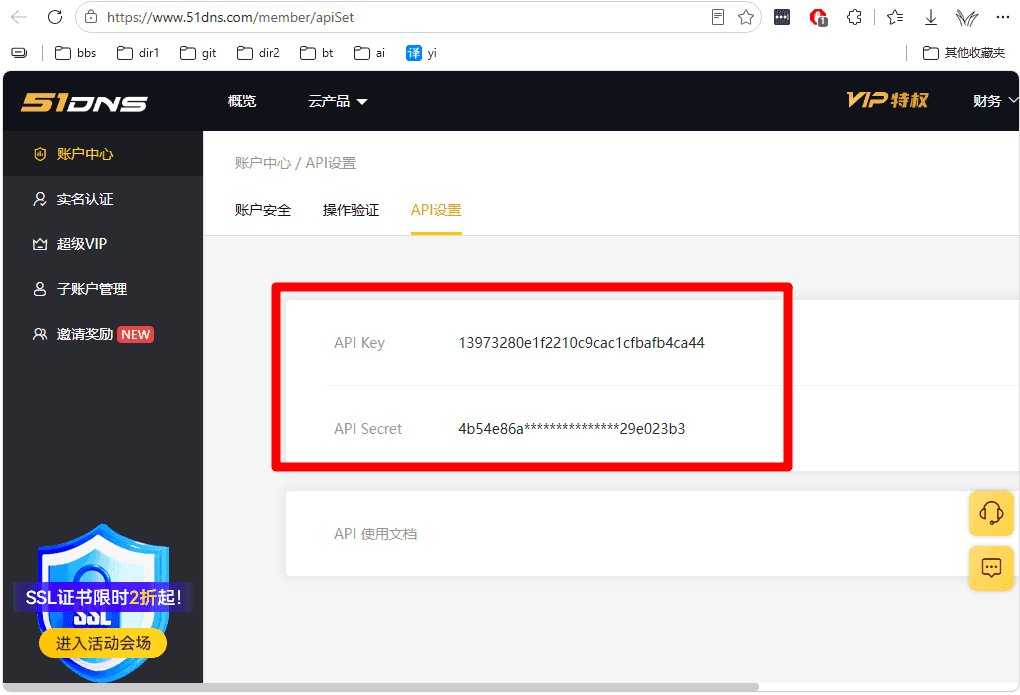1020x695 pixels.
Task: Click the API Key label
Action: [359, 343]
